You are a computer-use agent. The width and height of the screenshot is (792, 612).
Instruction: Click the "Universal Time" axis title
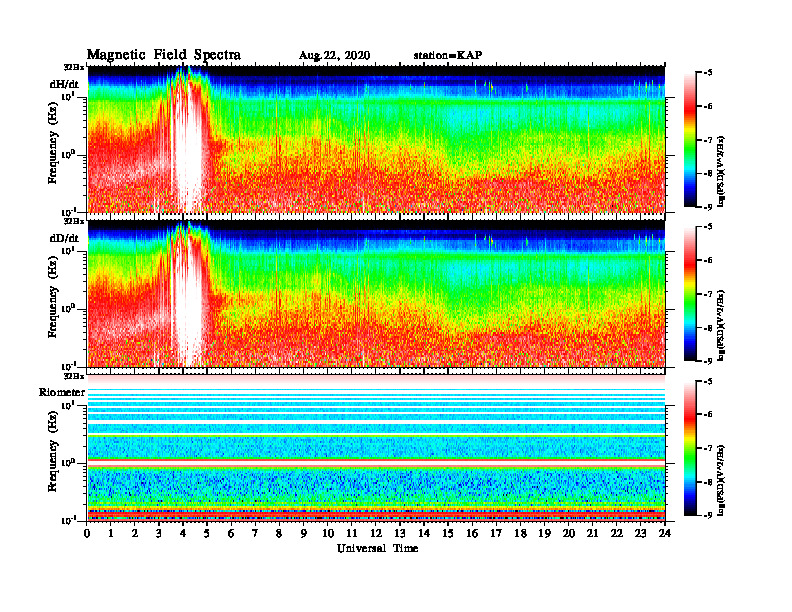[377, 548]
